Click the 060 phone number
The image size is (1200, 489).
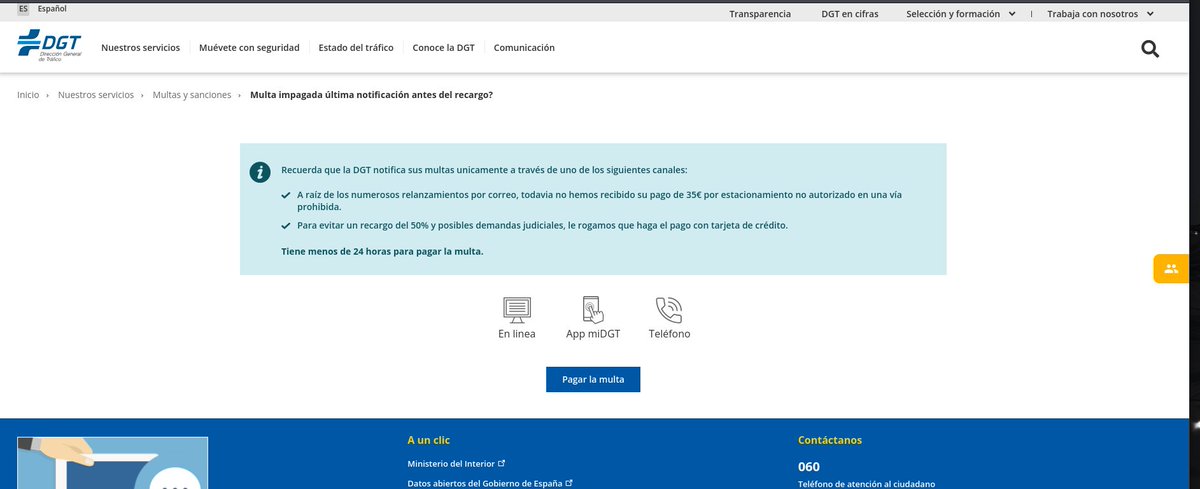809,467
